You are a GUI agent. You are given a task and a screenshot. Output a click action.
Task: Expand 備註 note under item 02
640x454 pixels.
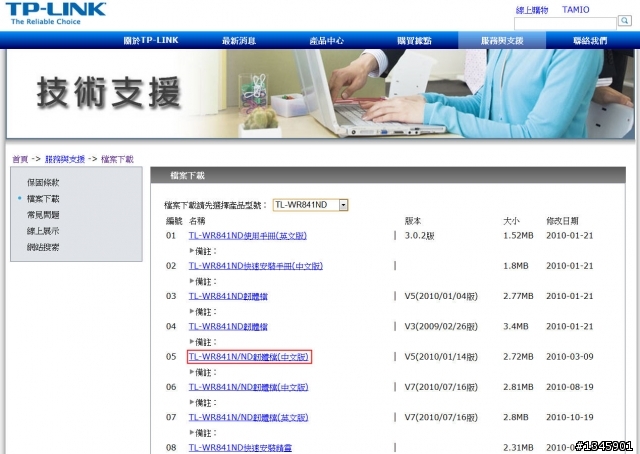click(203, 281)
